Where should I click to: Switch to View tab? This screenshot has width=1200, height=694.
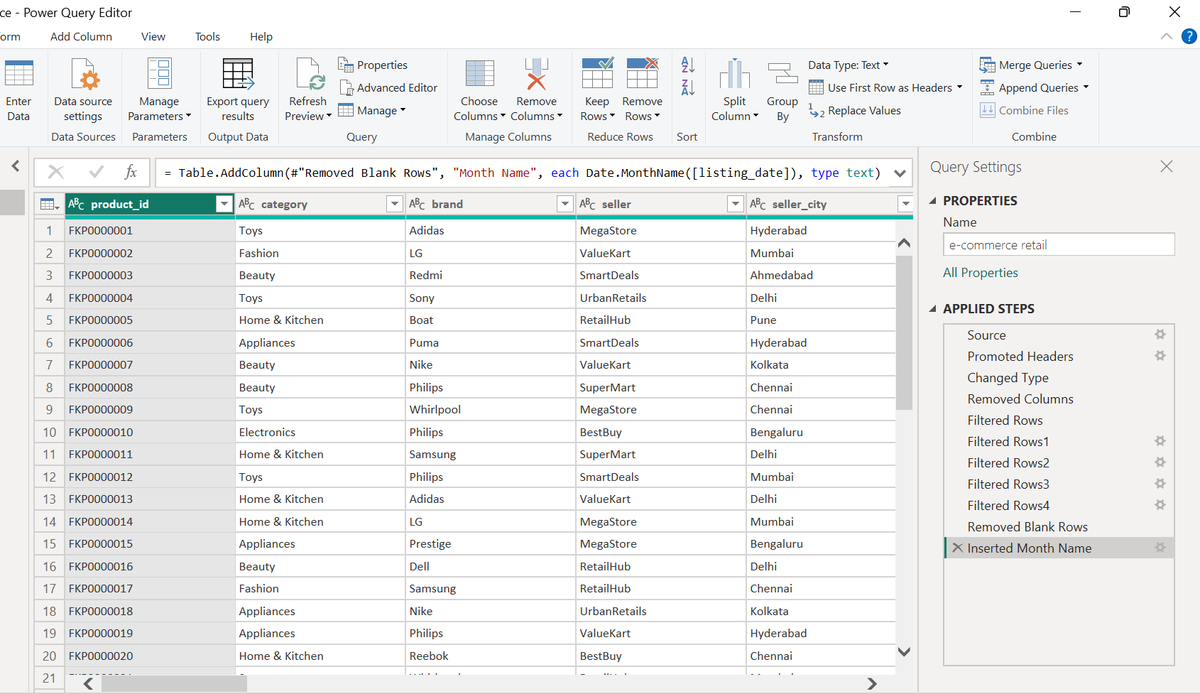153,37
